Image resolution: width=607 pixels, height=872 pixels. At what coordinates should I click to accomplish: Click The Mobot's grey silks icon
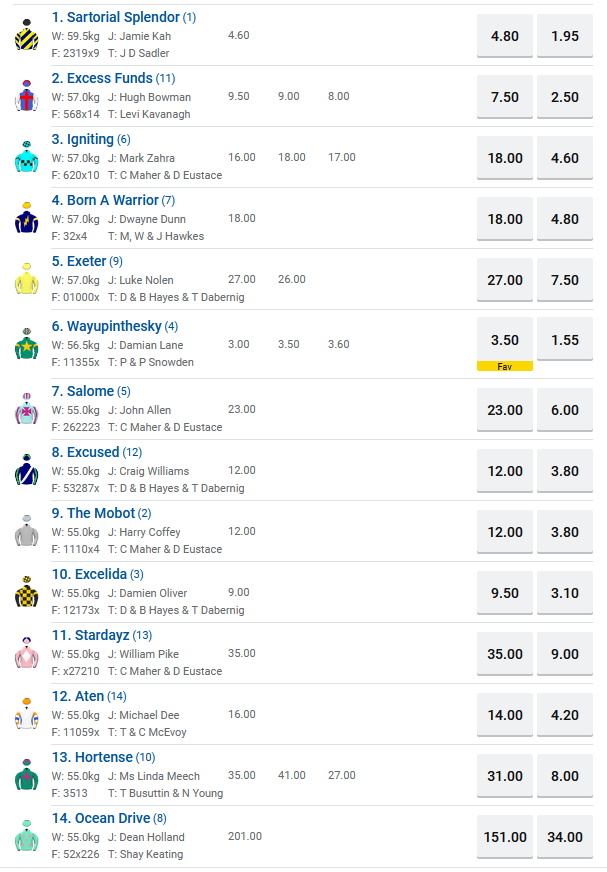pos(26,531)
